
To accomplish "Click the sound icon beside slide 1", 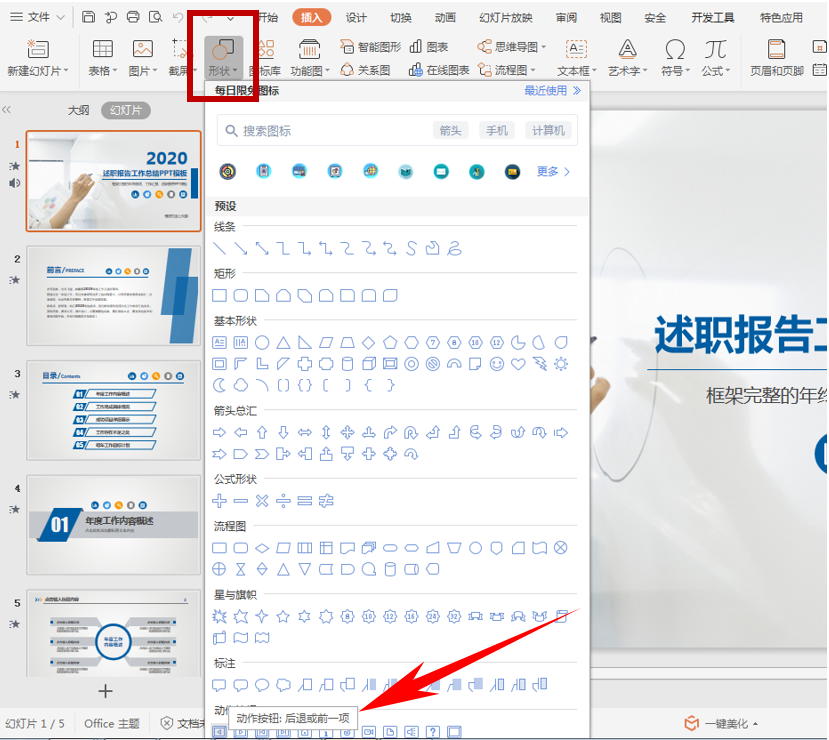I will [x=15, y=183].
